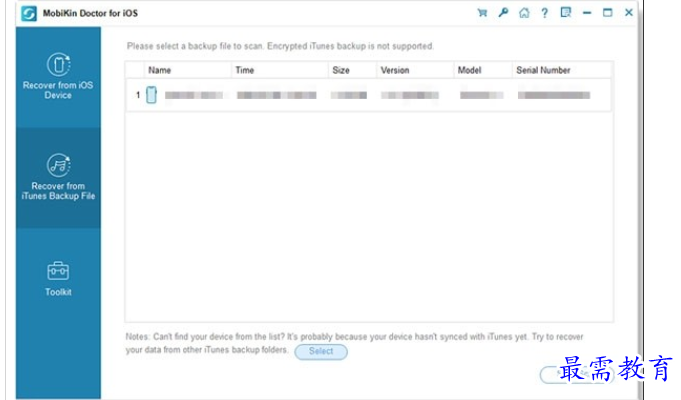681x400 pixels.
Task: Sort by the Serial Number column header
Action: (x=562, y=70)
